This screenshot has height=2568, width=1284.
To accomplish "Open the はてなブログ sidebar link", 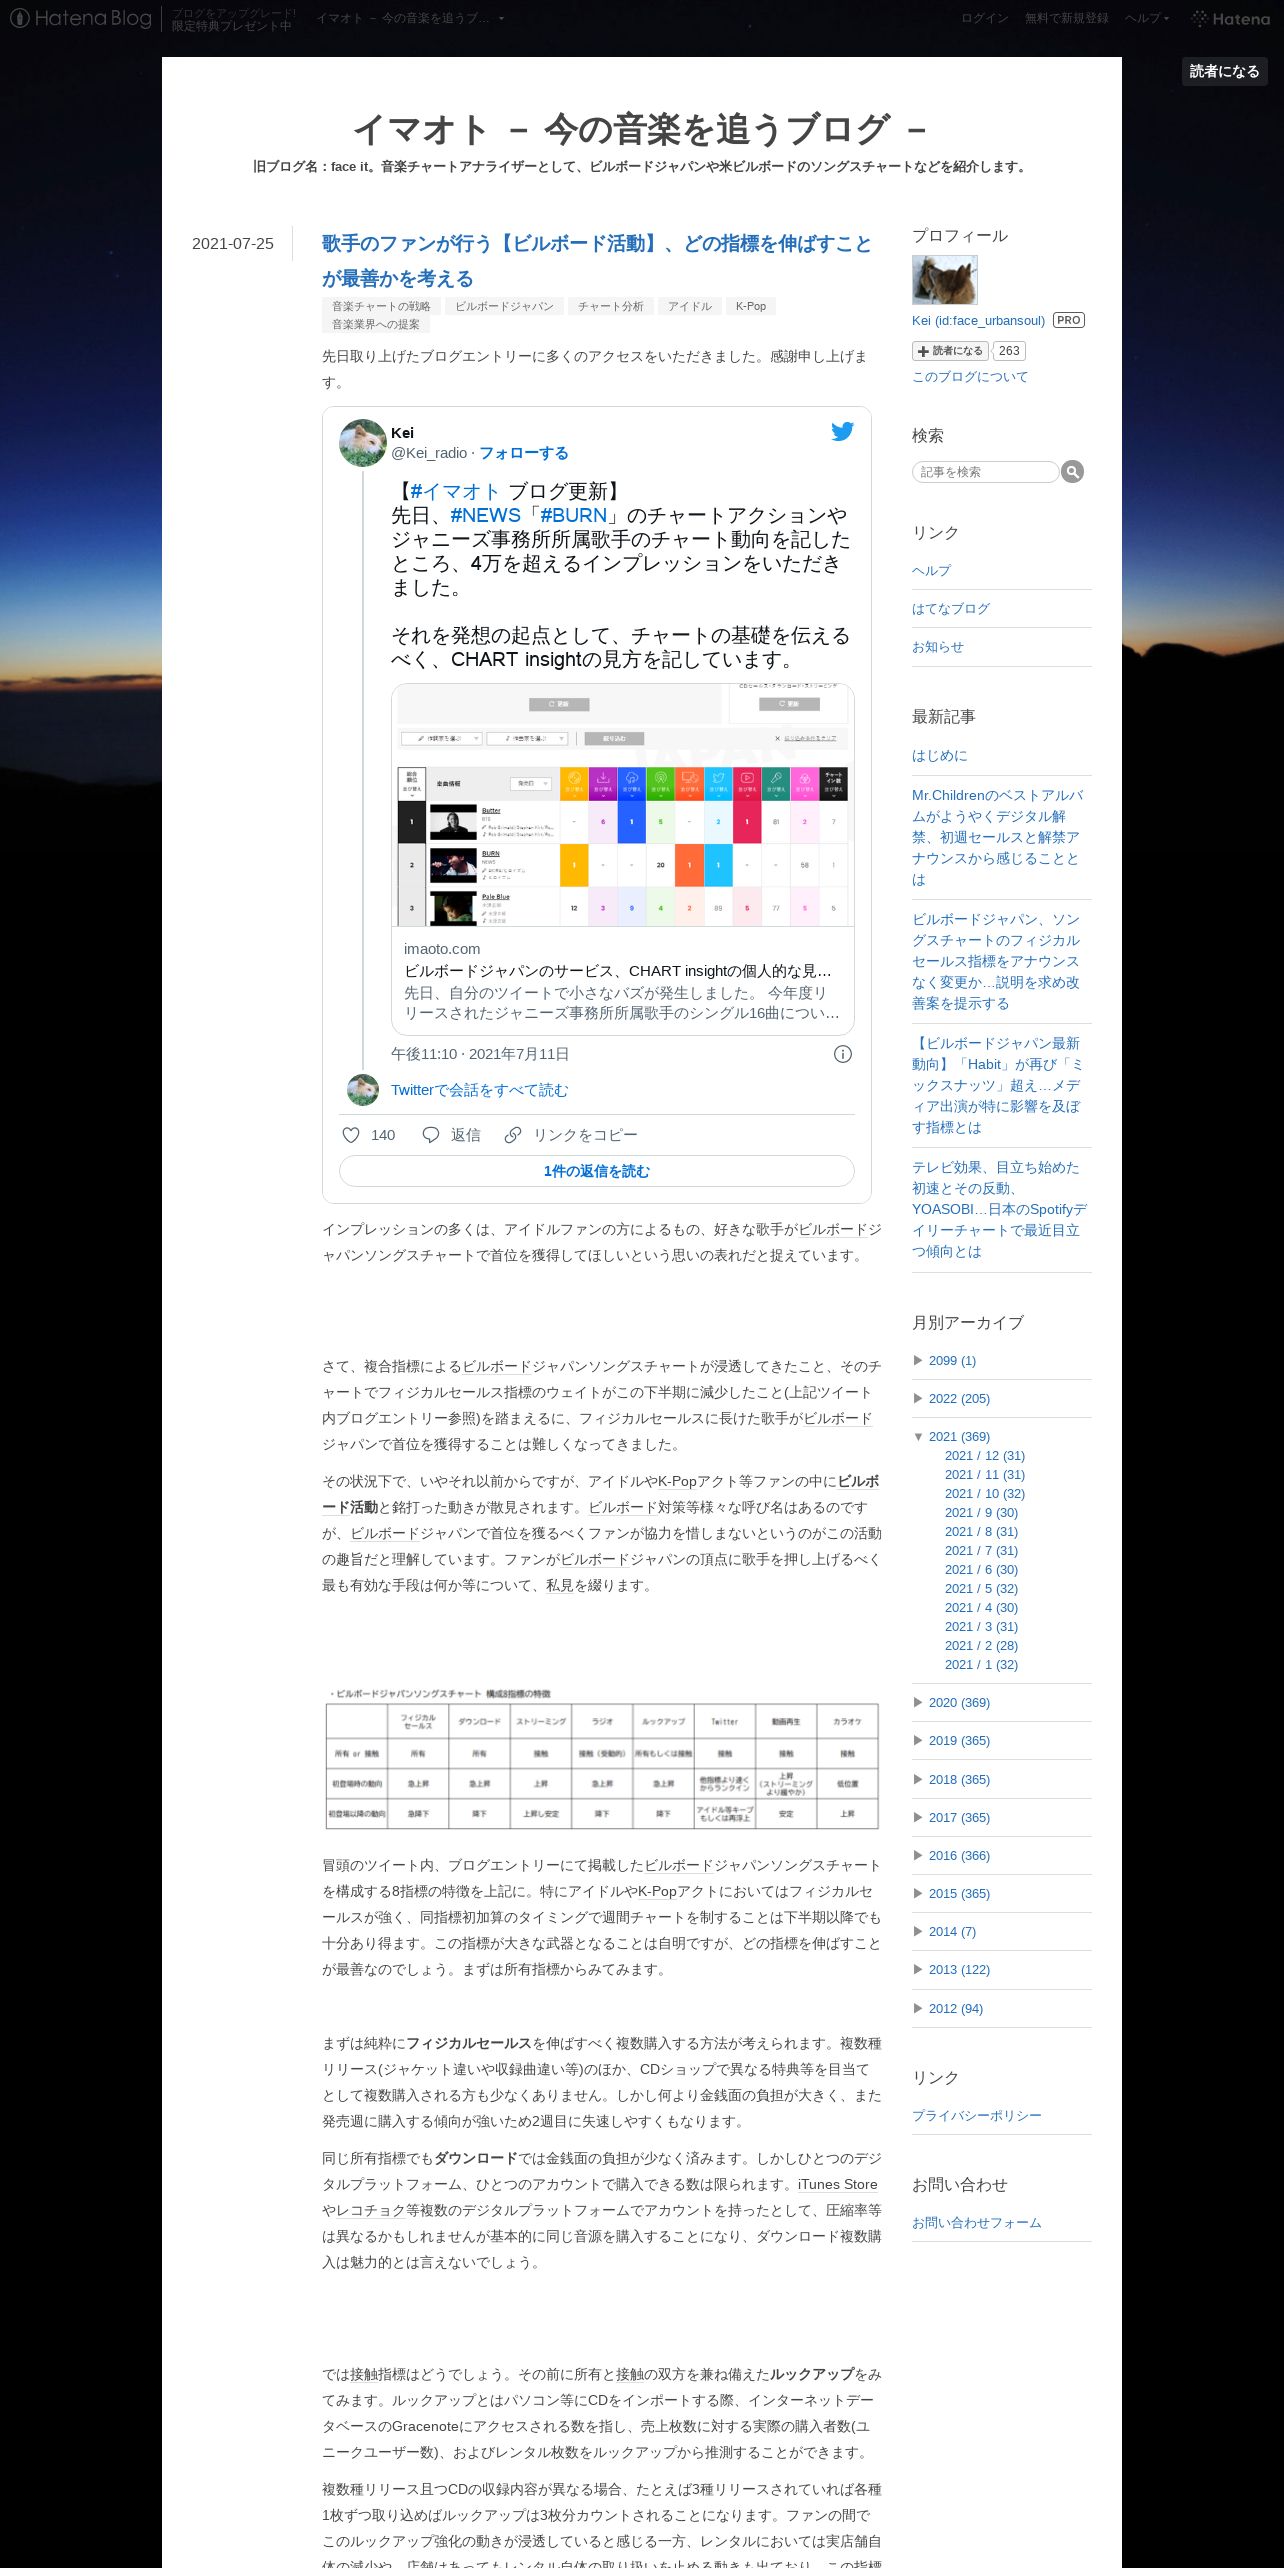I will tap(951, 608).
